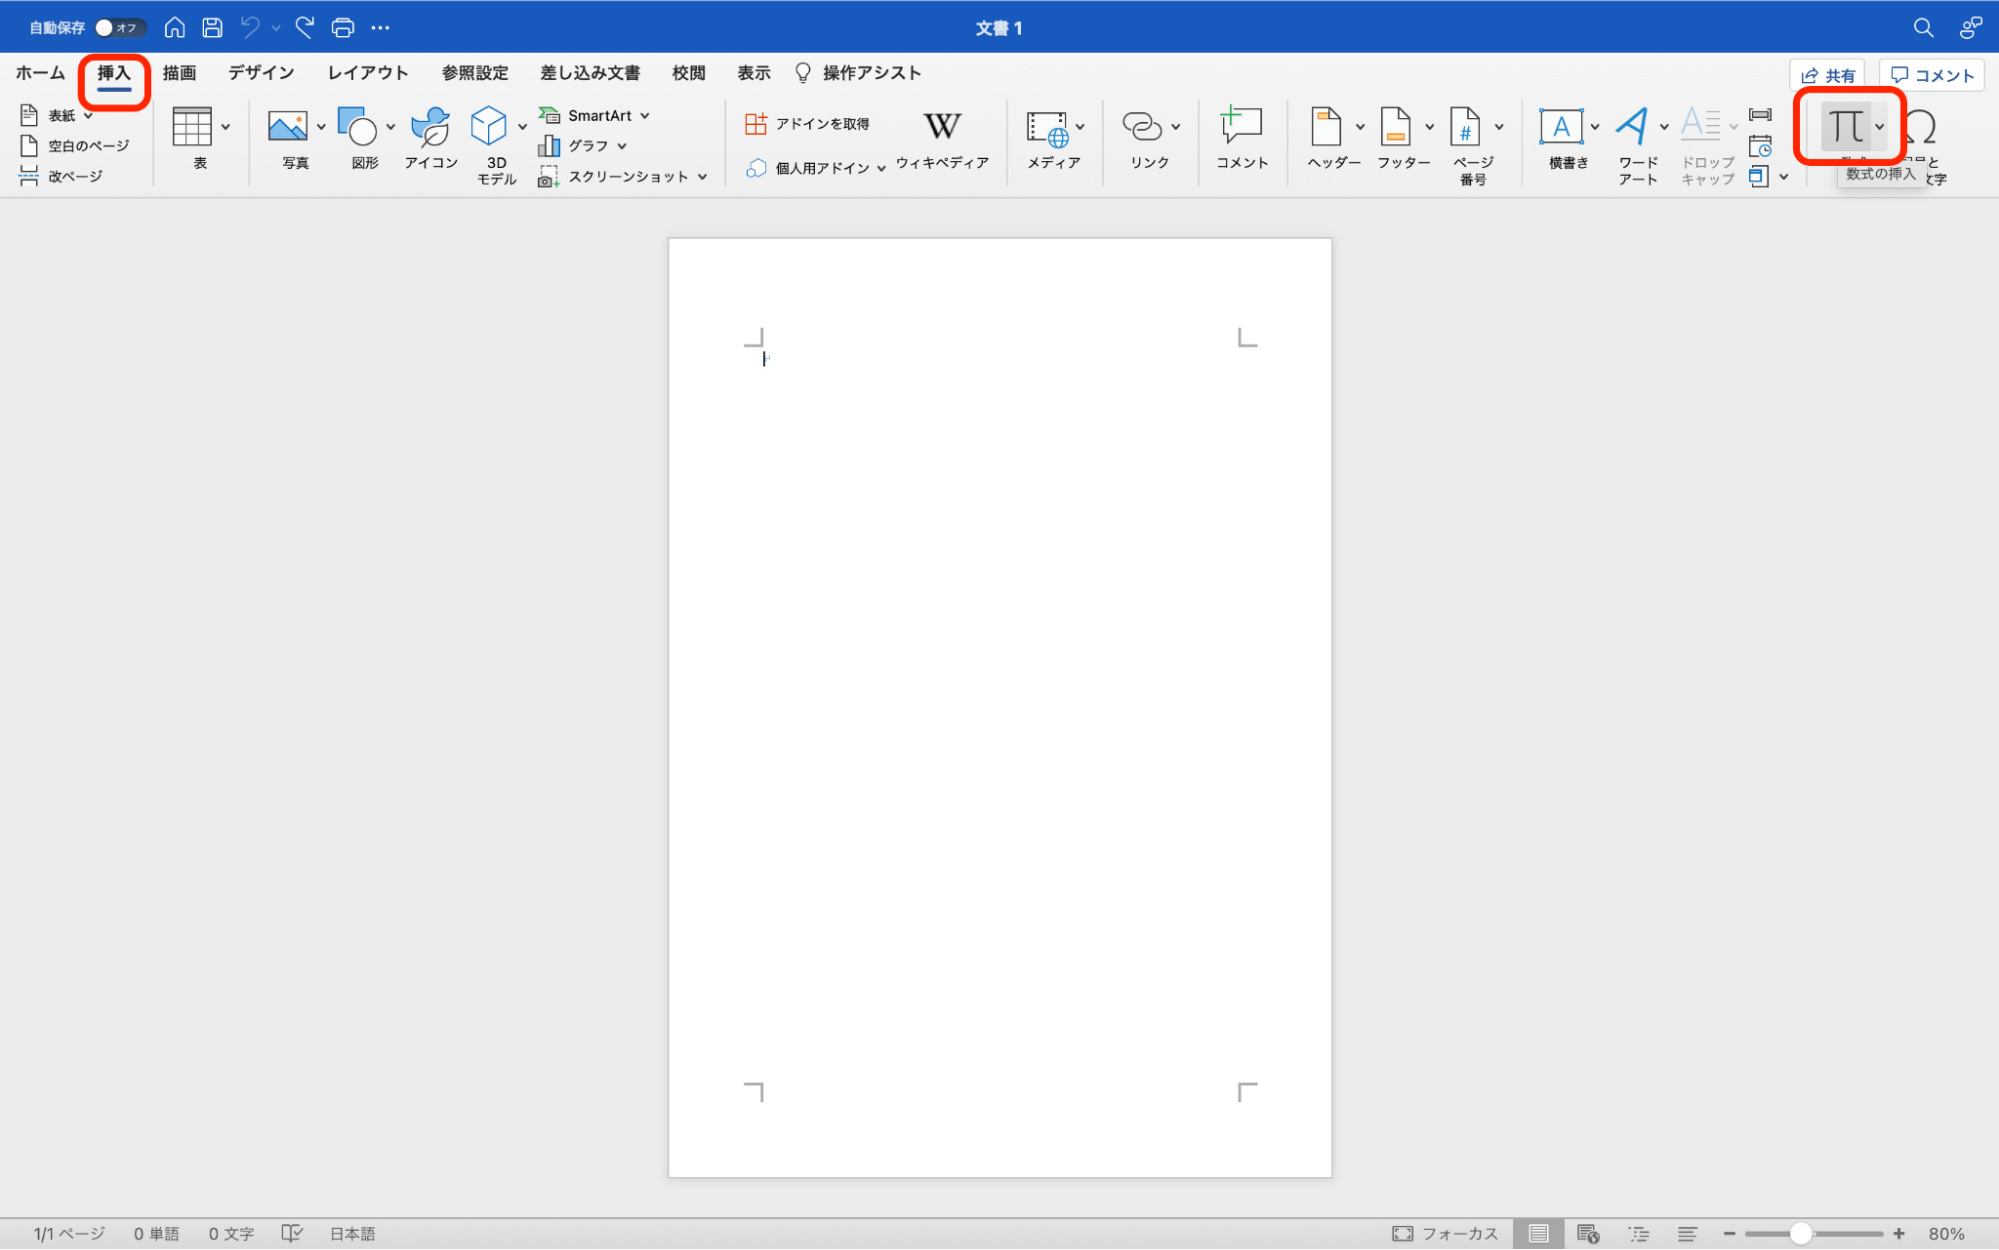1999x1250 pixels.
Task: Switch to outline view icon
Action: coord(1638,1234)
